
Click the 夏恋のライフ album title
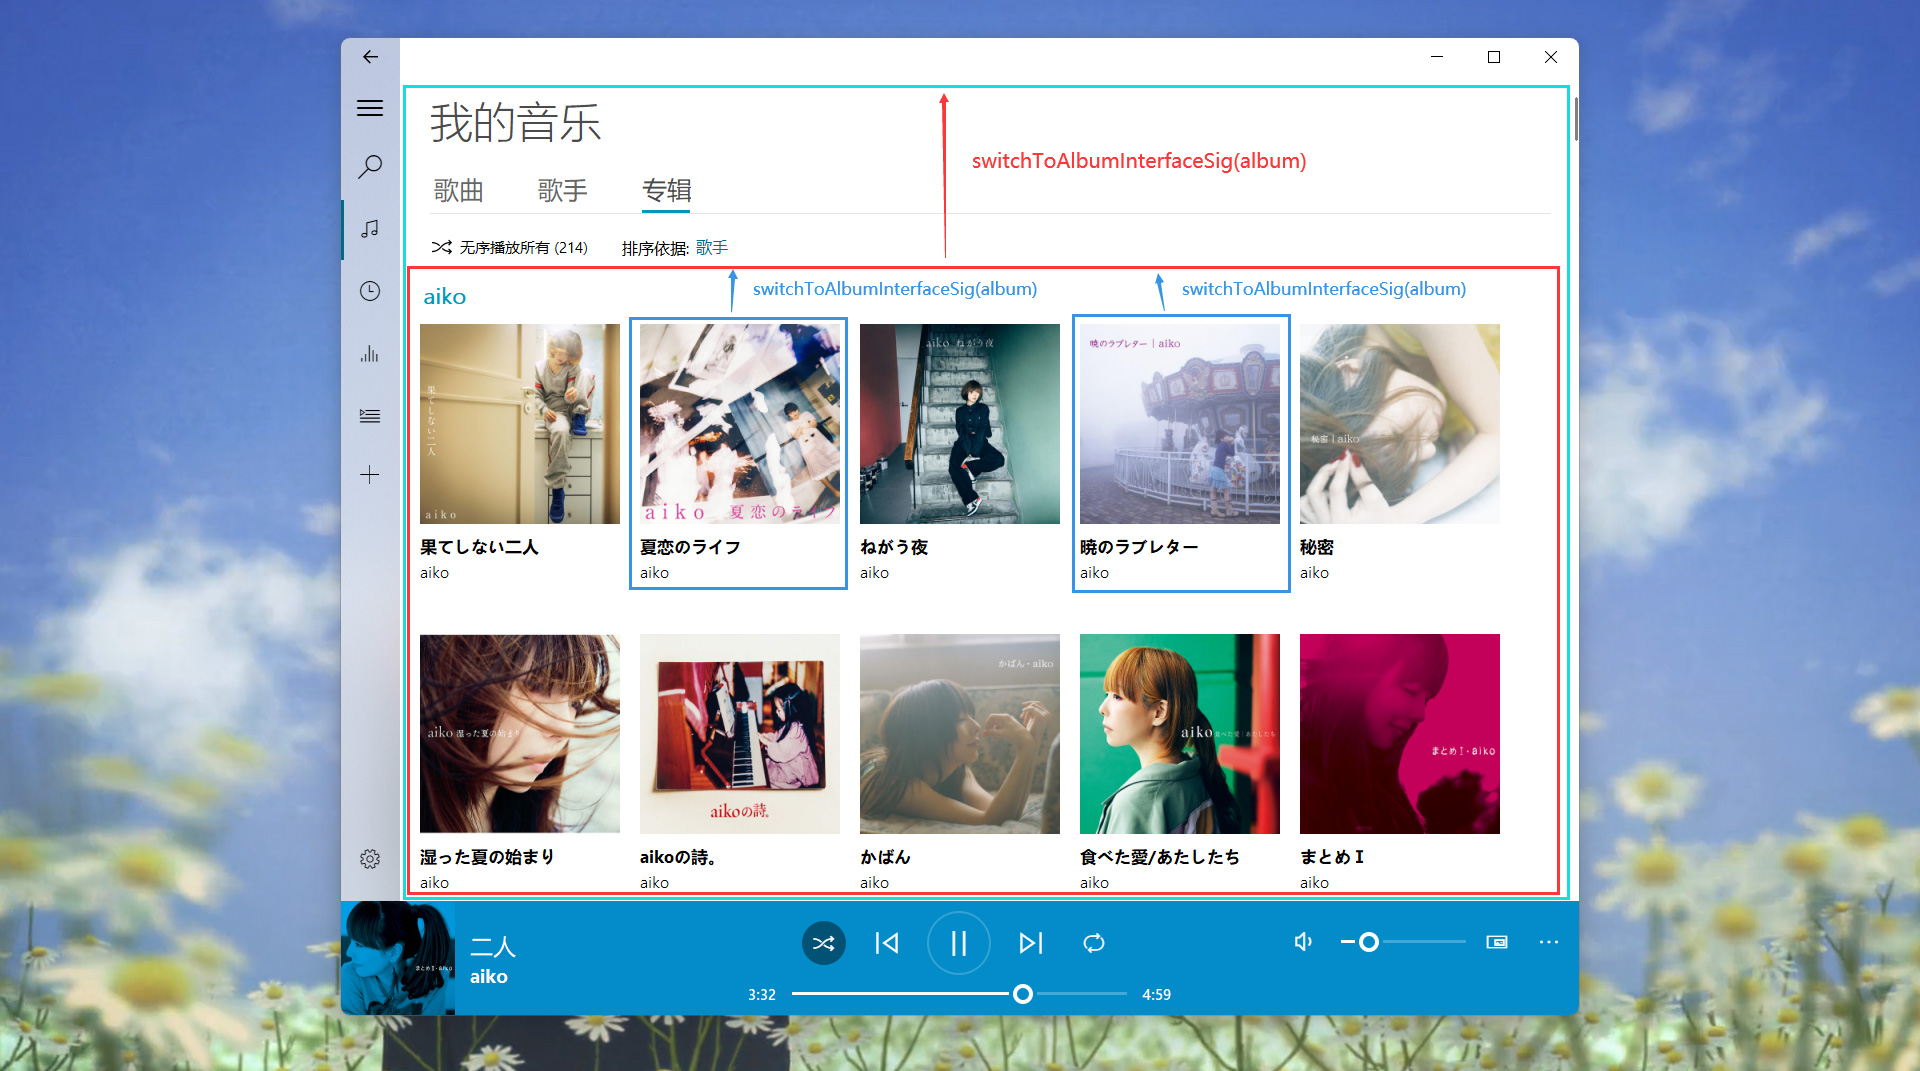click(690, 547)
